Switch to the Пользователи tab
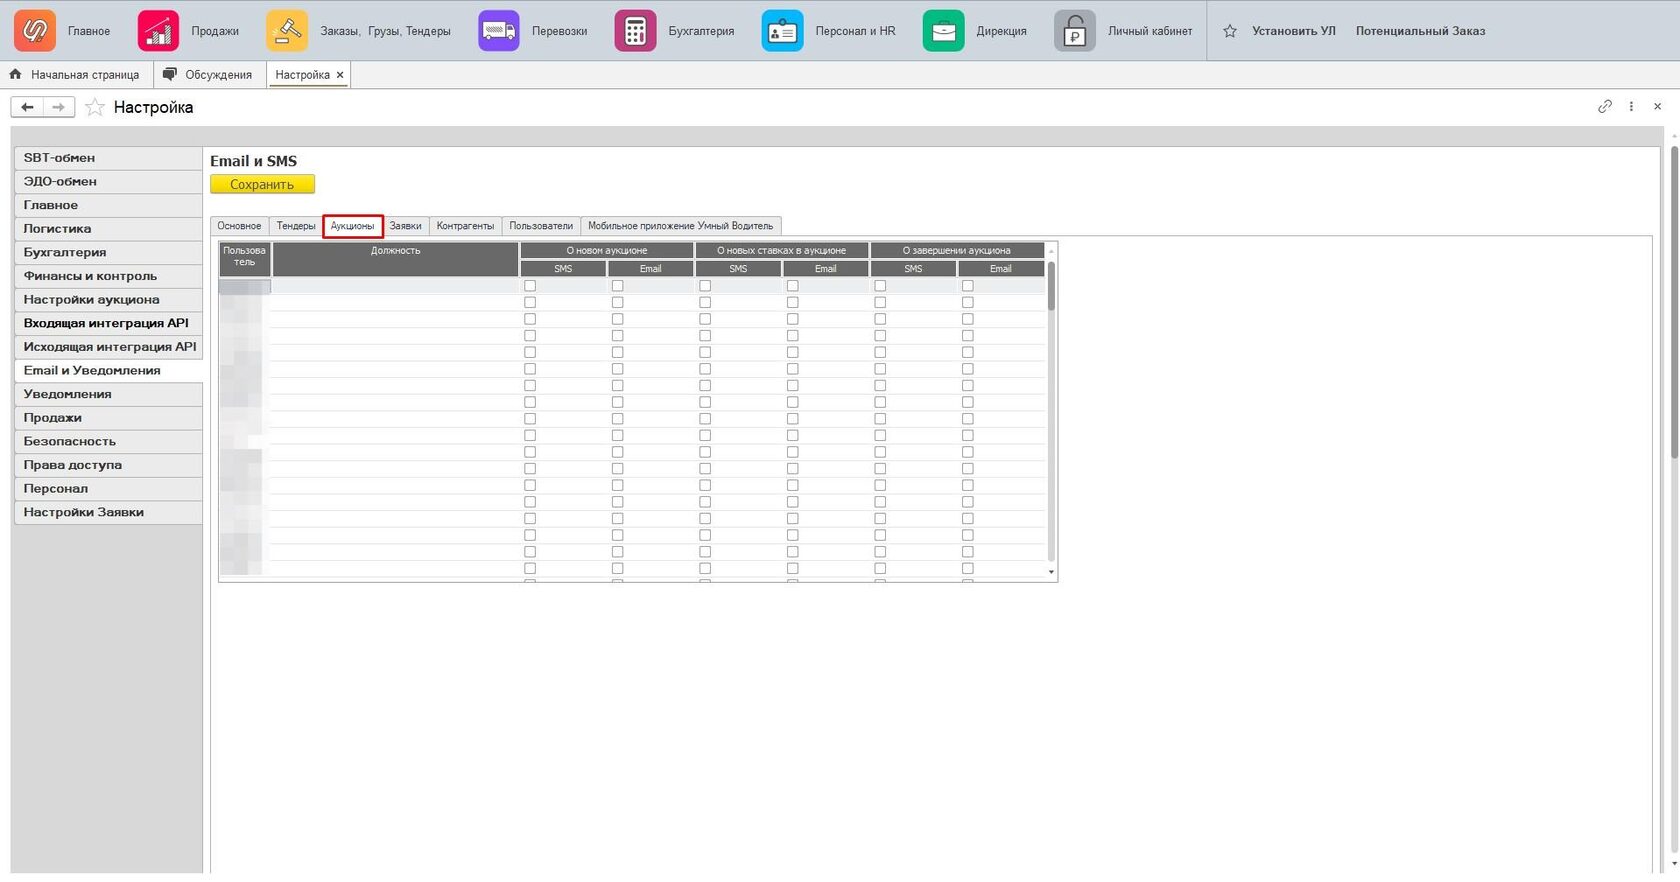 click(x=541, y=226)
